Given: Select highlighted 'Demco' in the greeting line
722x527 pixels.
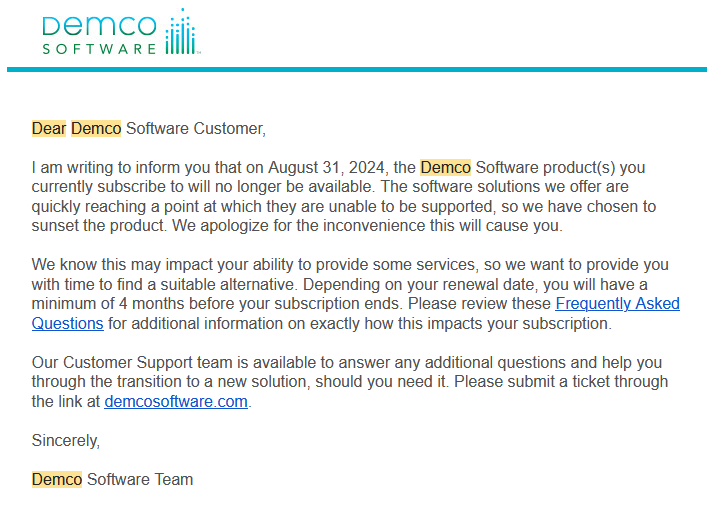Looking at the screenshot, I should pos(96,128).
